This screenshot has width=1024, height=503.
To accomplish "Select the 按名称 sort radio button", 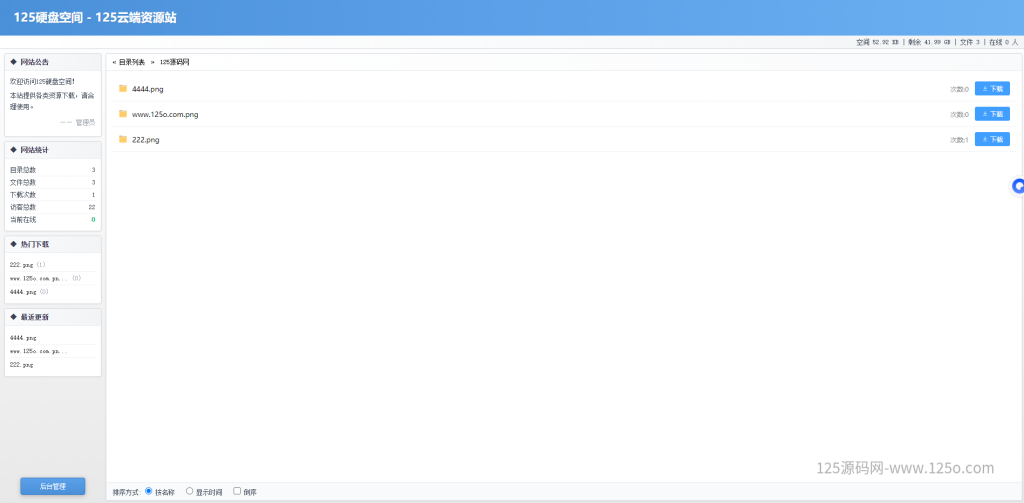I will point(149,491).
